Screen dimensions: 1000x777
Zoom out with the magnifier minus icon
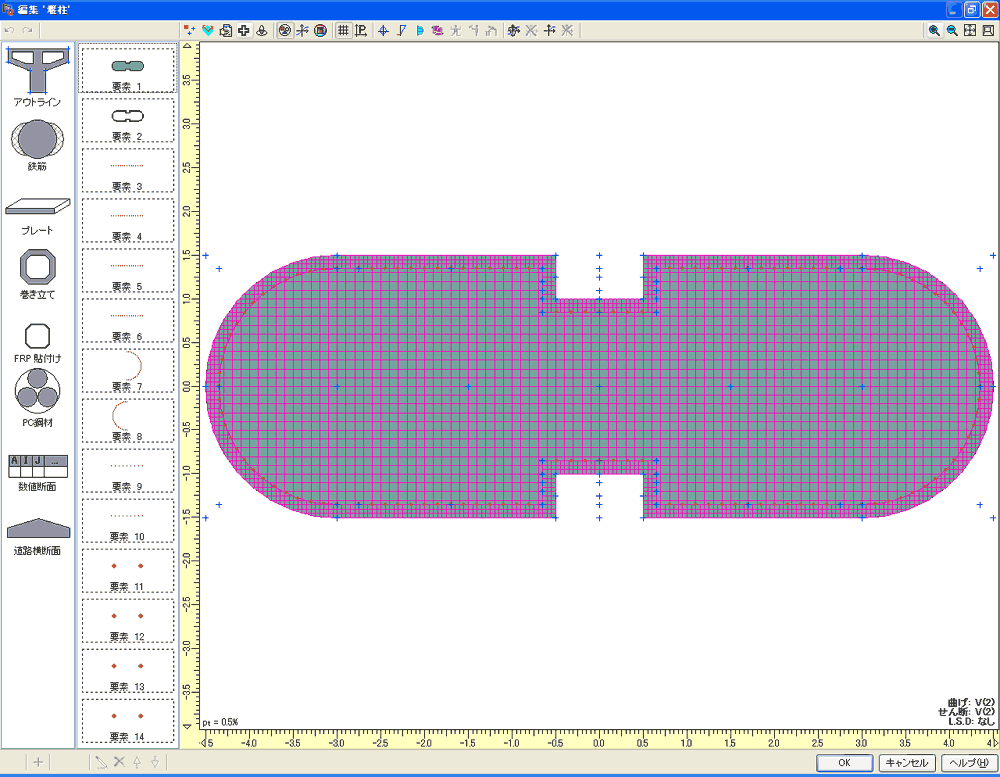(x=952, y=30)
